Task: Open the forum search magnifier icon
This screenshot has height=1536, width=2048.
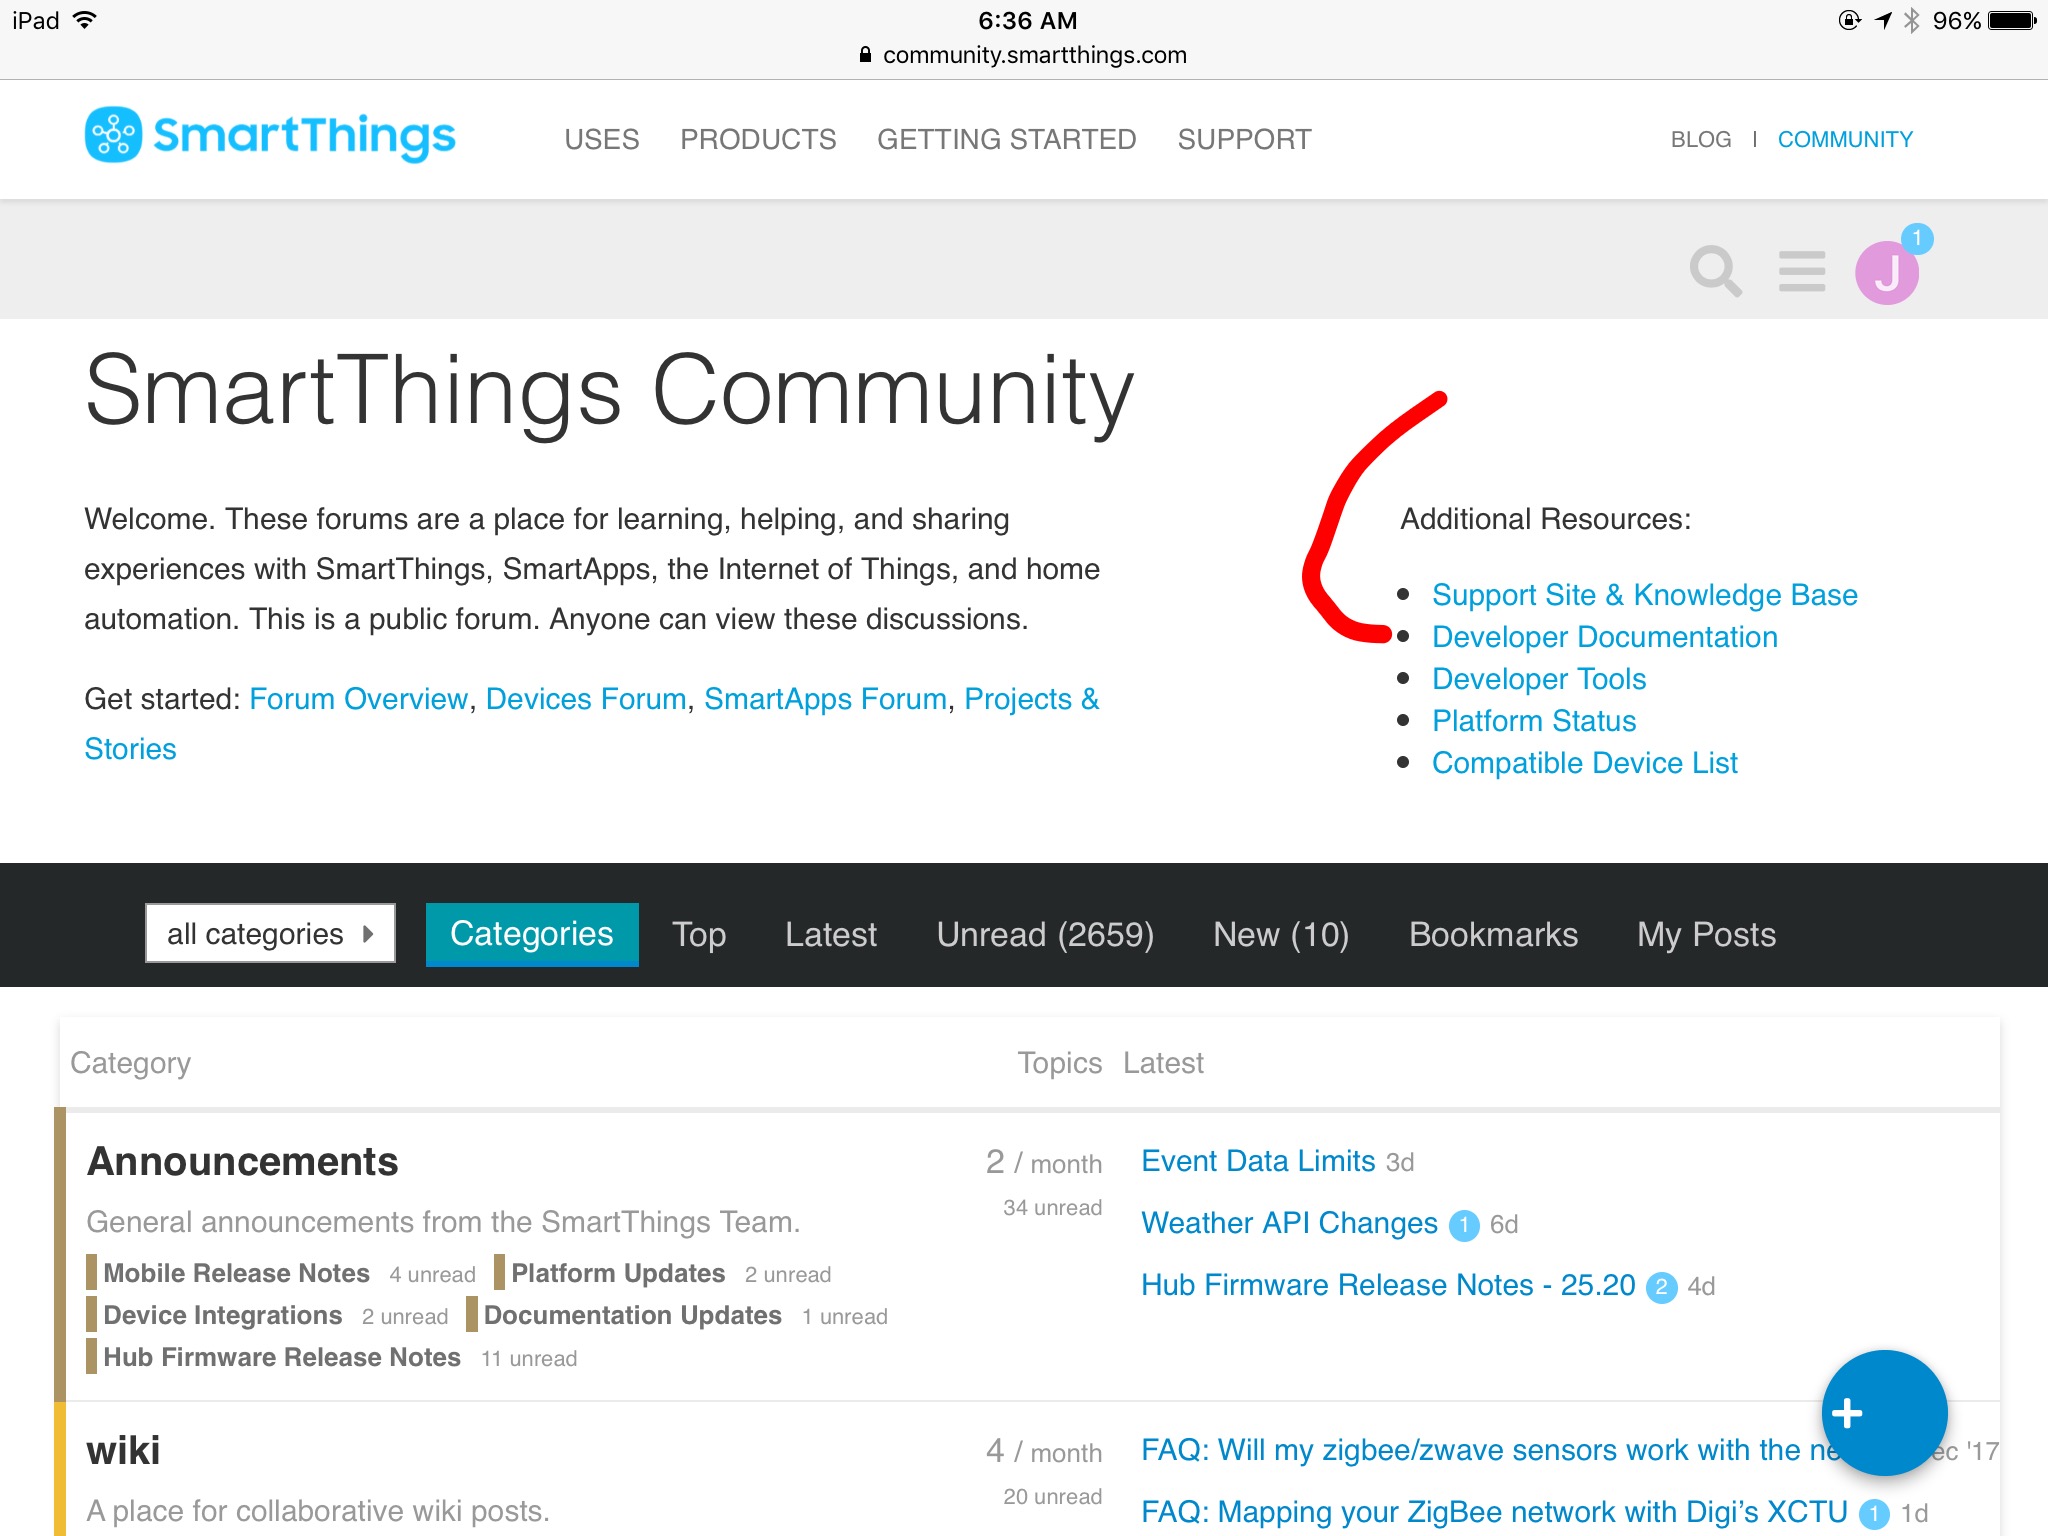Action: point(1715,271)
